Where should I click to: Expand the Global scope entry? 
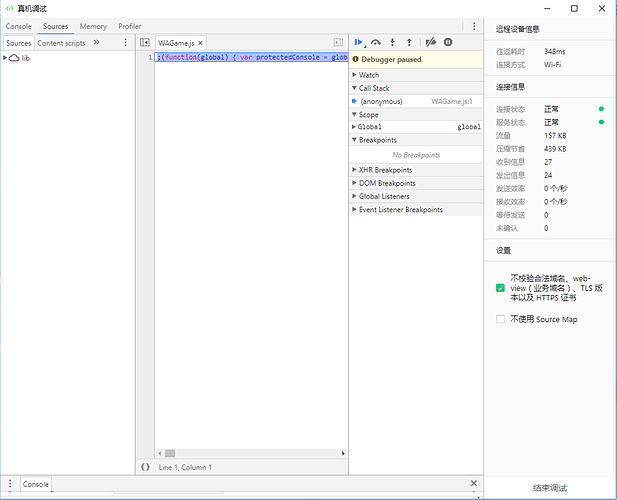354,127
